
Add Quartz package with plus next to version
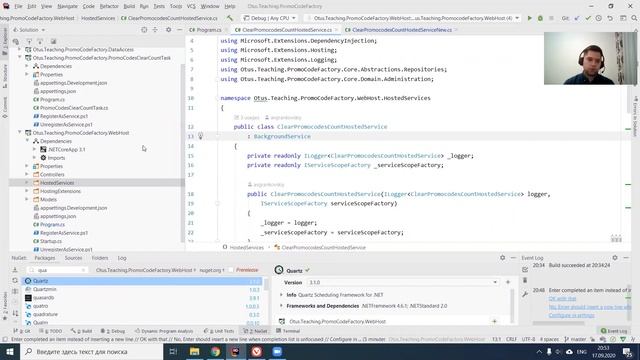[x=508, y=282]
